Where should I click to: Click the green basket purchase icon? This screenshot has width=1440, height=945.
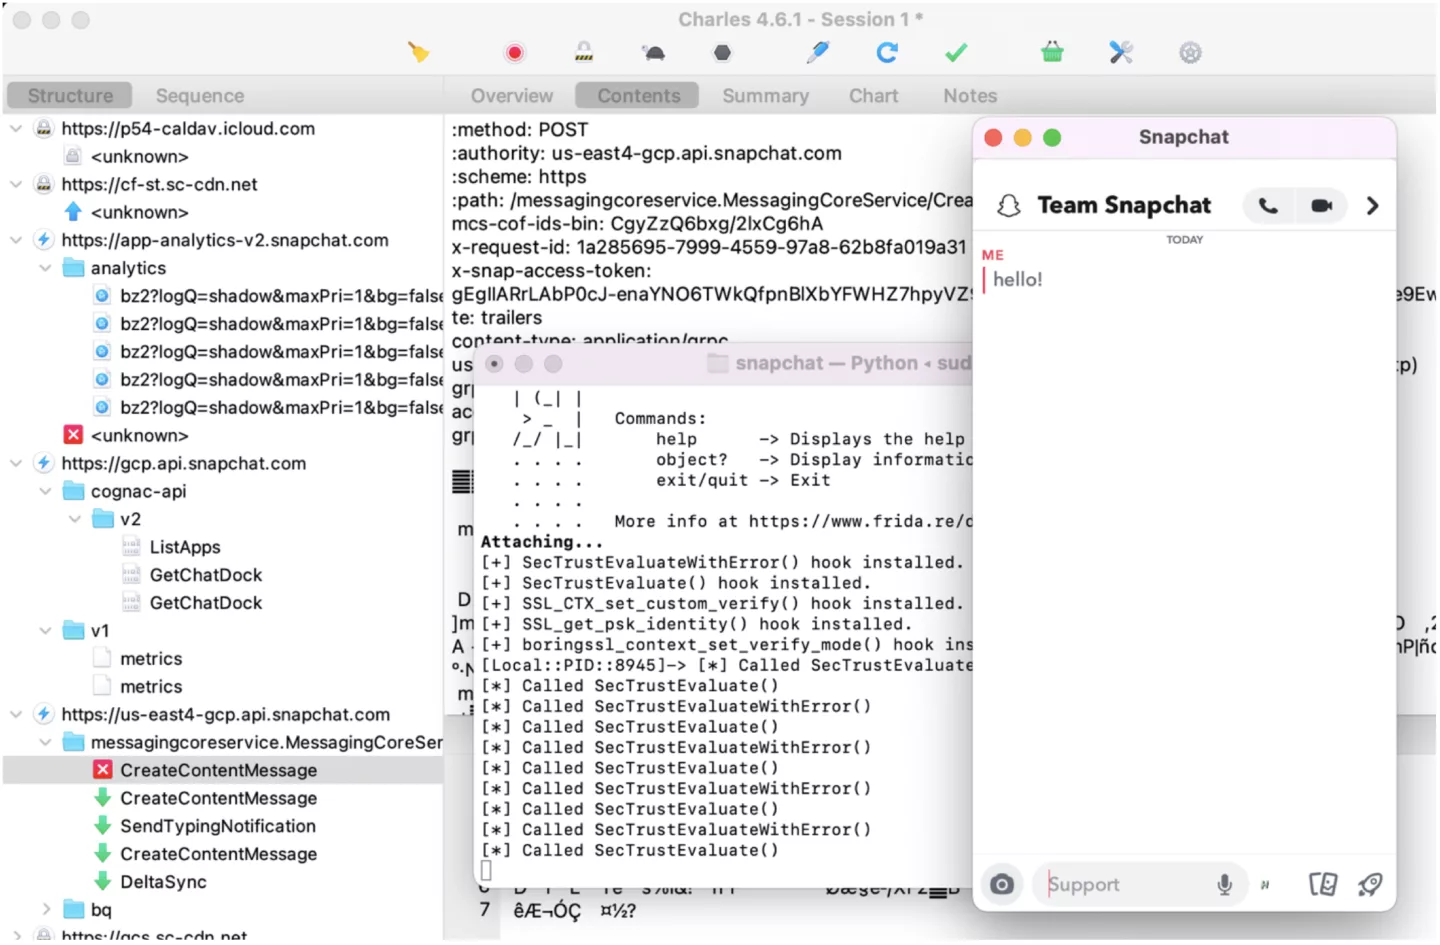tap(1052, 52)
